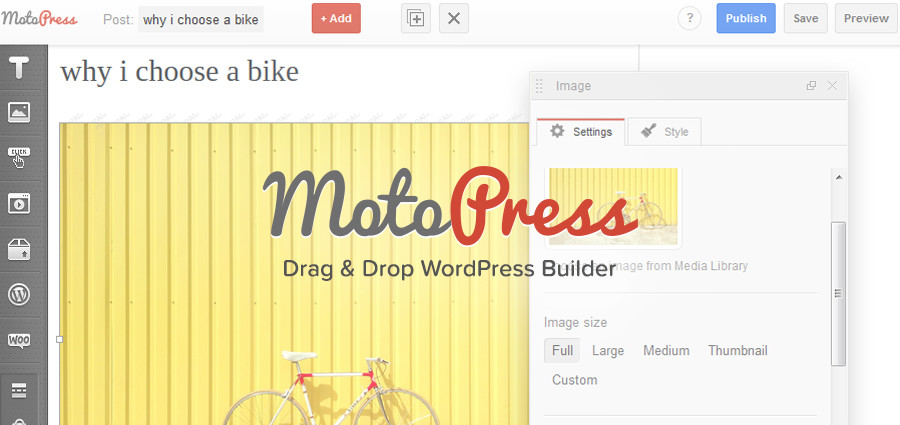This screenshot has height=425, width=900.
Task: Open the WordPress widgets group
Action: click(x=19, y=295)
